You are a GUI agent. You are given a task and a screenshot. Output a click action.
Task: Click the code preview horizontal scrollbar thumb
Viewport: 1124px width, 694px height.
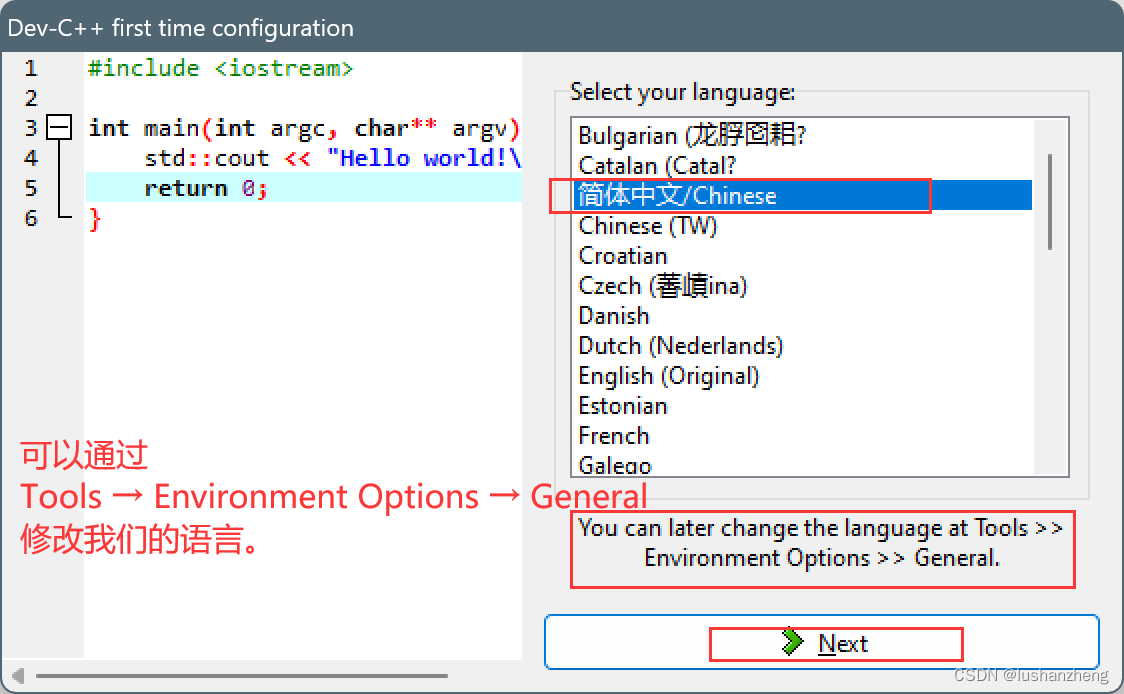coord(242,675)
